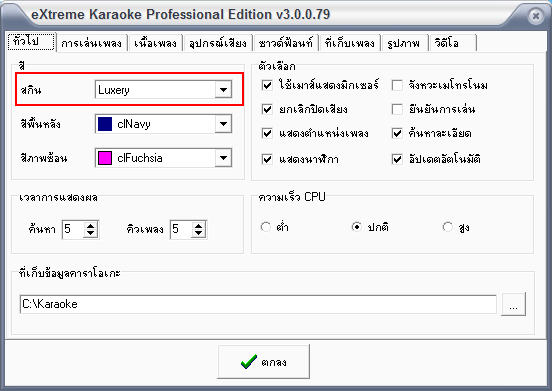Select the สูง CPU speed radio button
Viewport: 552px width, 391px height.
pyautogui.click(x=447, y=227)
